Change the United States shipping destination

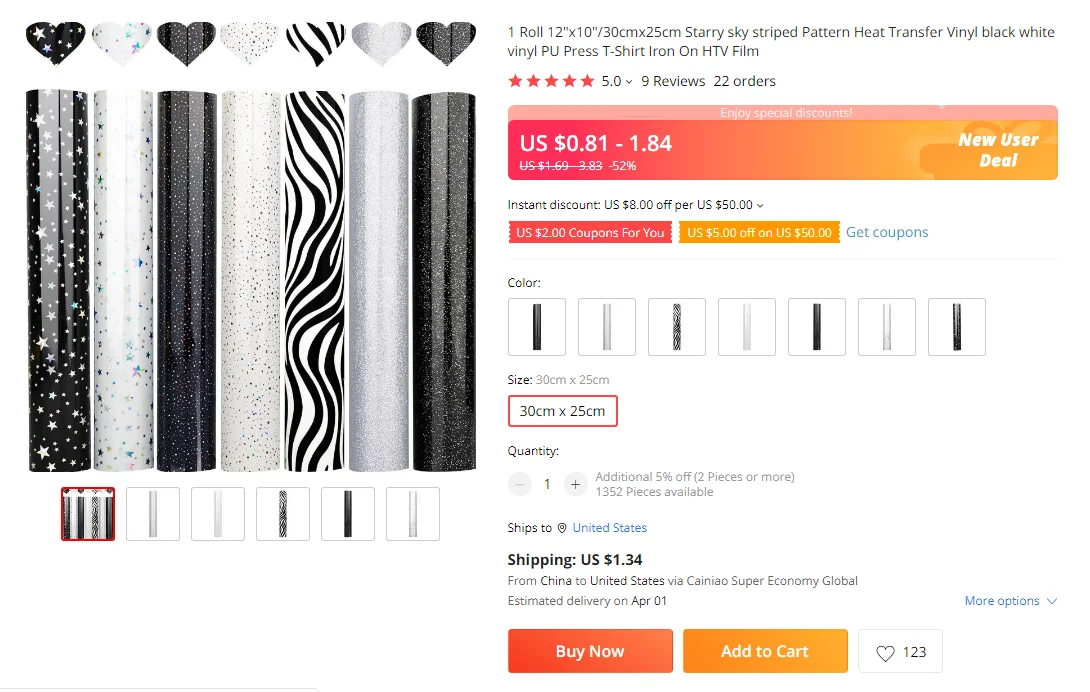610,528
